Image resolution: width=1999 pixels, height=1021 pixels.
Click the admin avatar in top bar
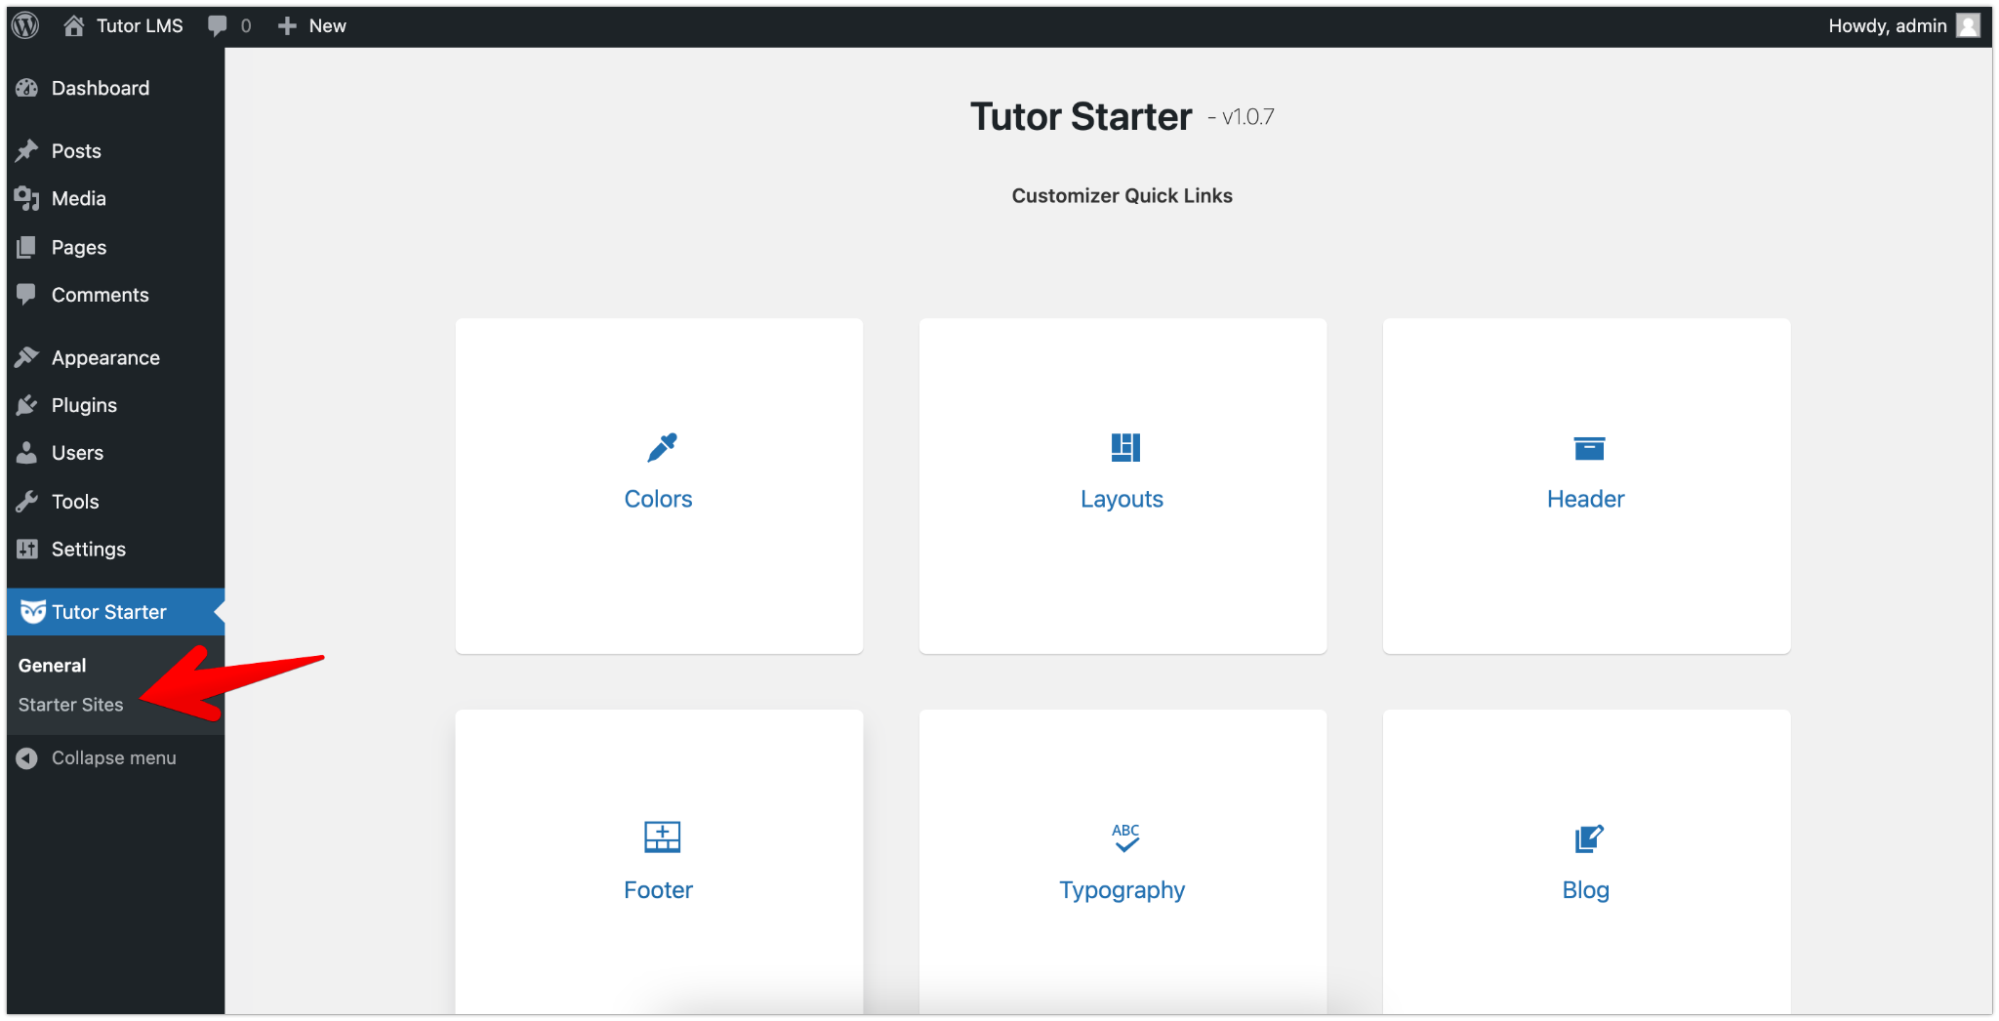[x=1968, y=26]
